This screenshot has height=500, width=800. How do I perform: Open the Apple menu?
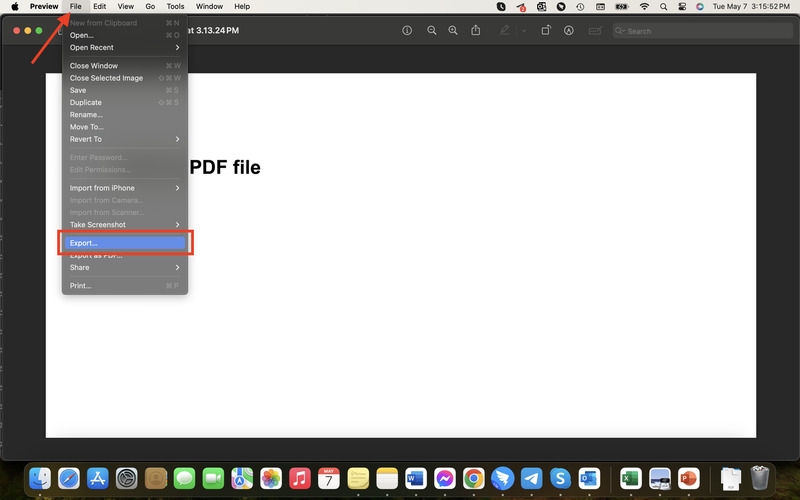15,7
